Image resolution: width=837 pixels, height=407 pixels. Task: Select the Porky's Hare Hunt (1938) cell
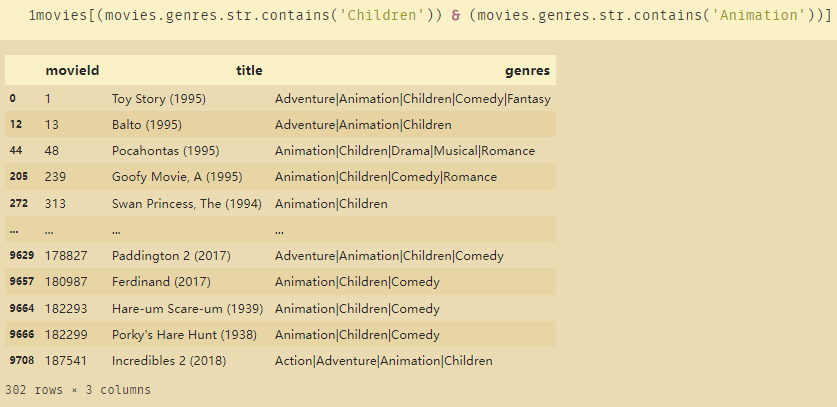(x=184, y=335)
